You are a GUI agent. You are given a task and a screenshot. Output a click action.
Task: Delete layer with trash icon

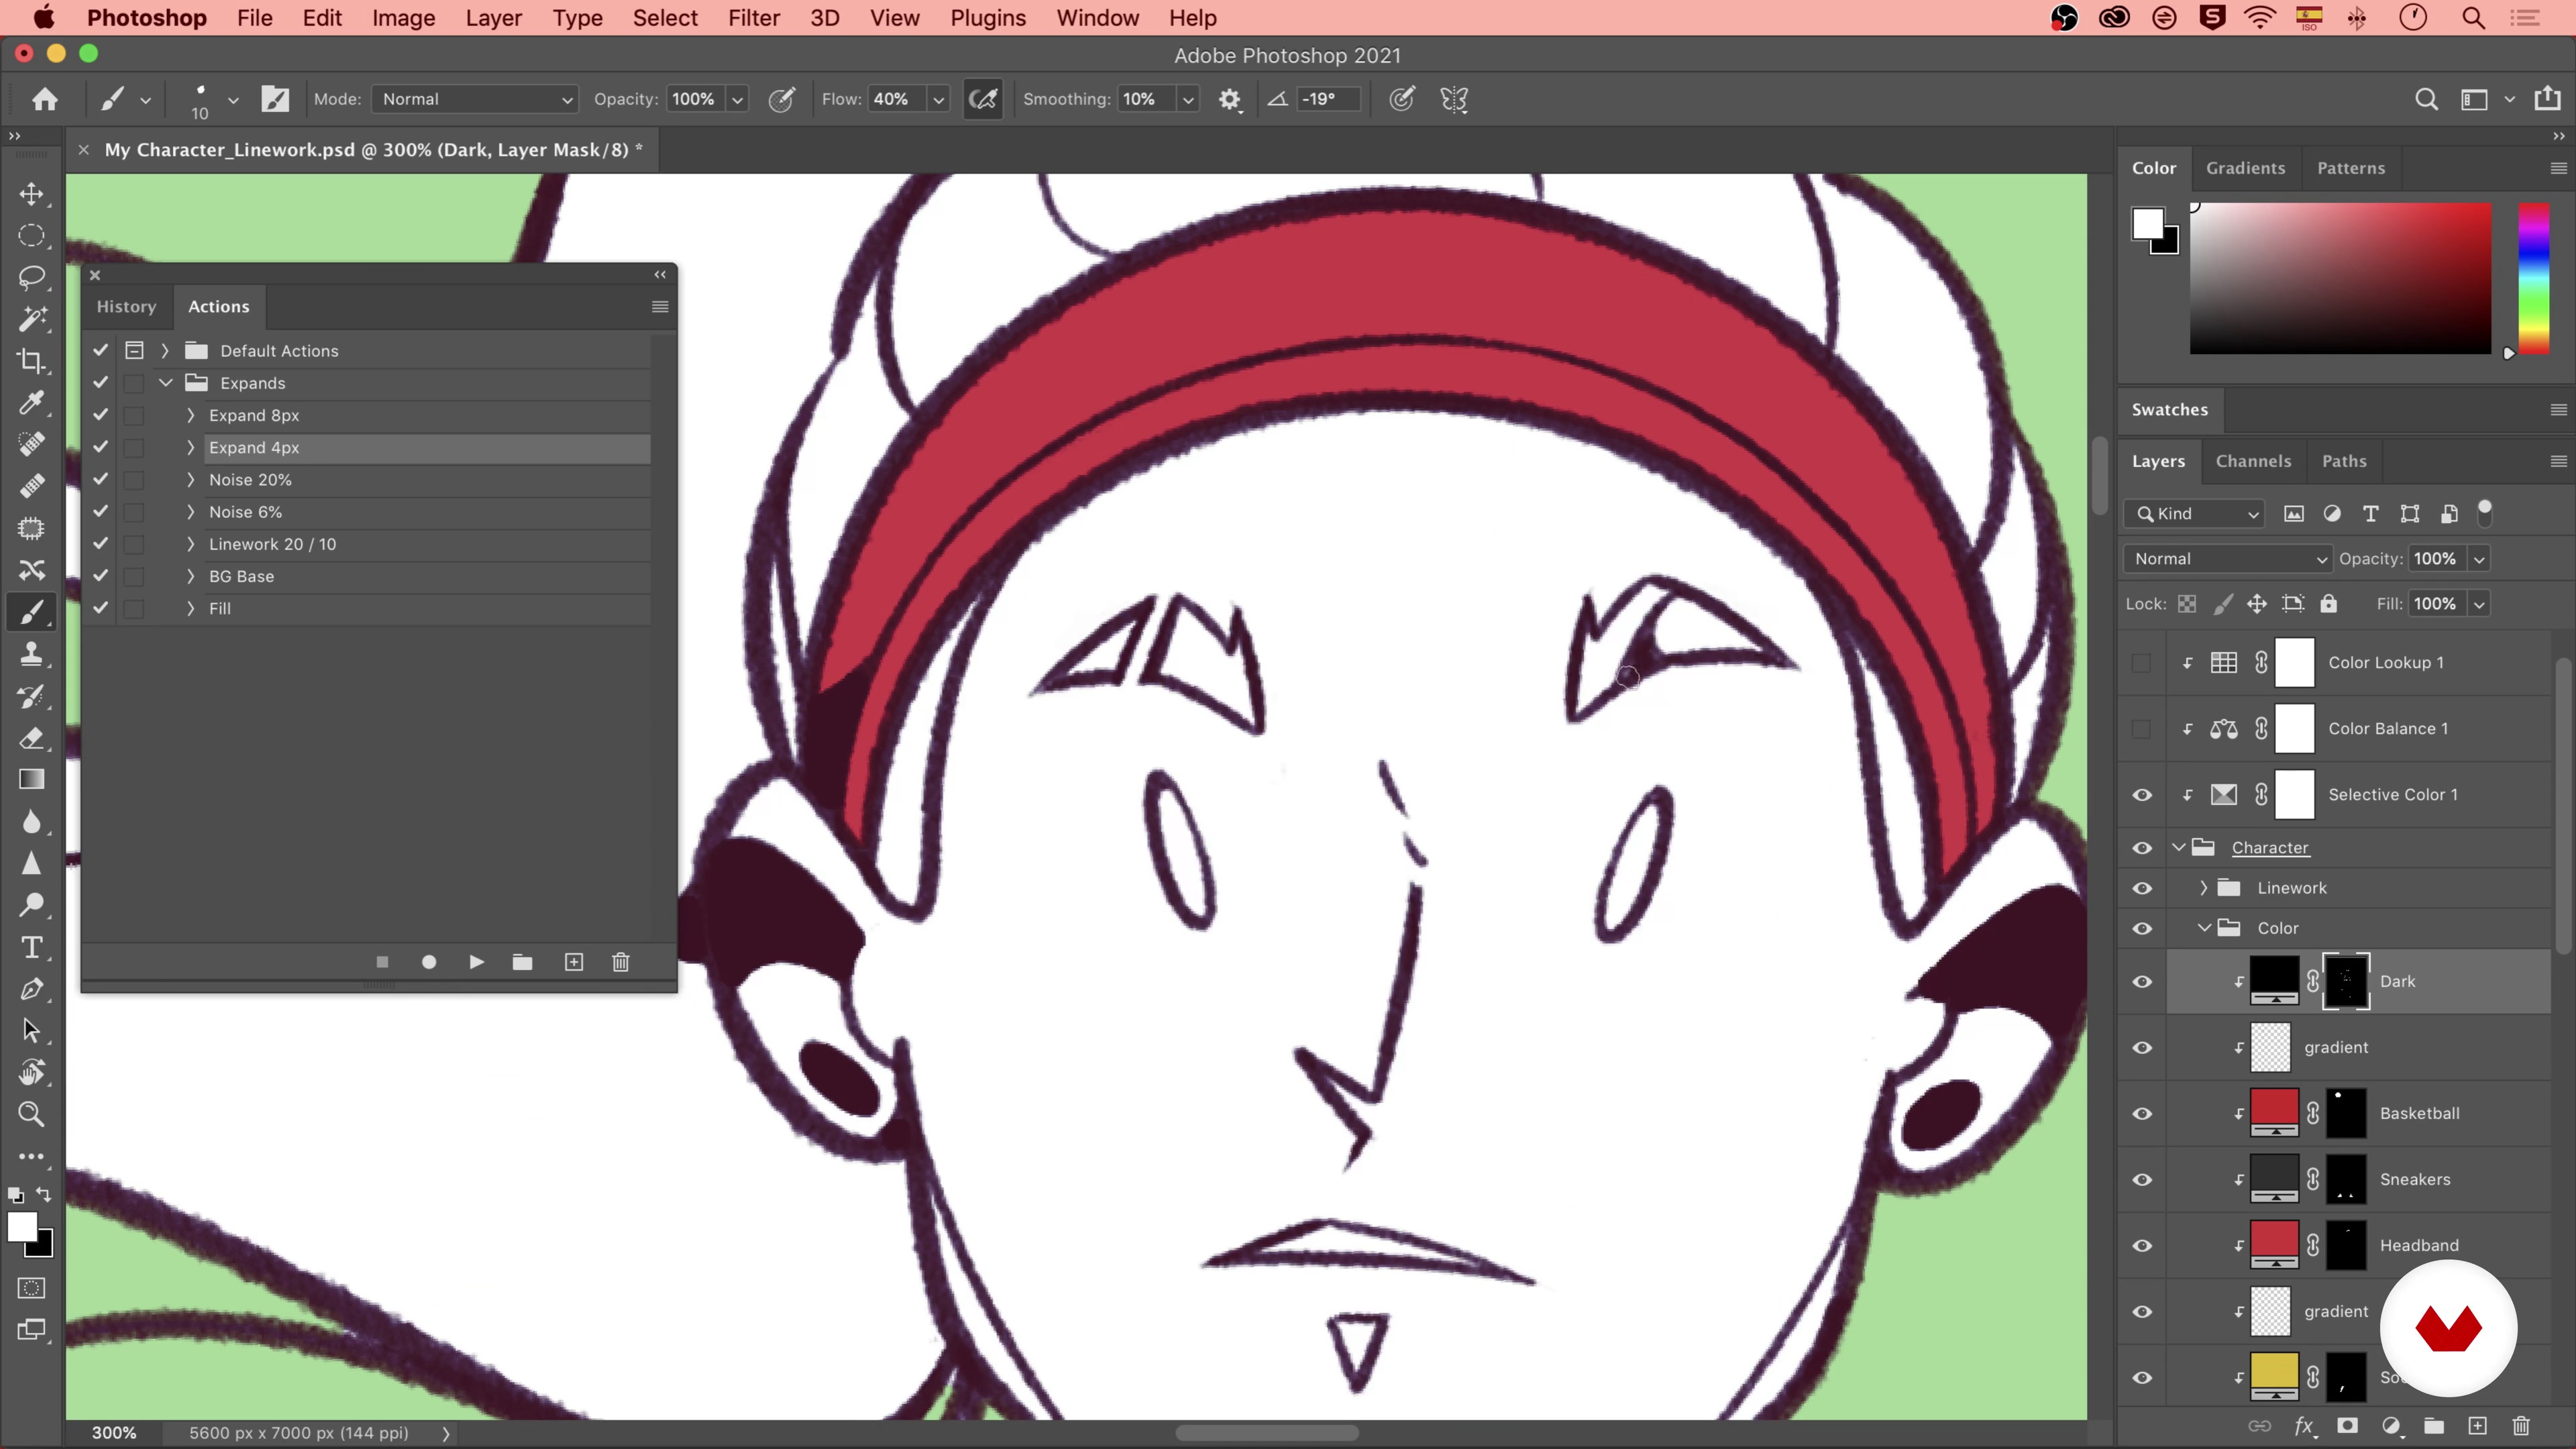click(2521, 1425)
